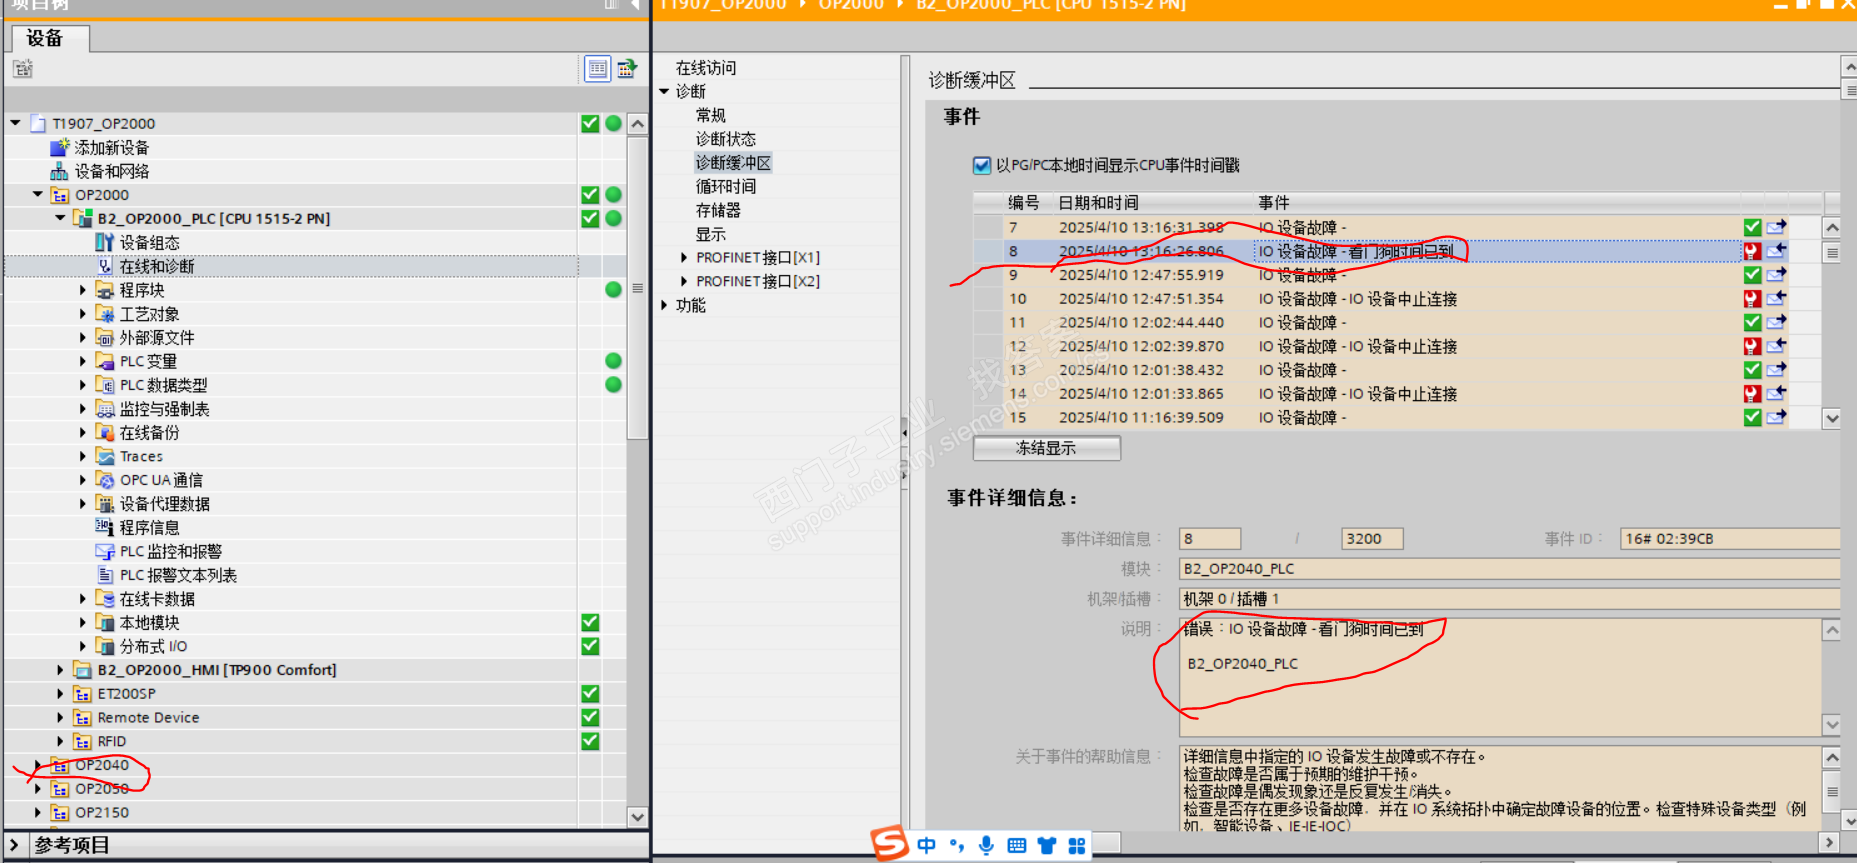Open the 常规 diagnostics page

[x=711, y=115]
